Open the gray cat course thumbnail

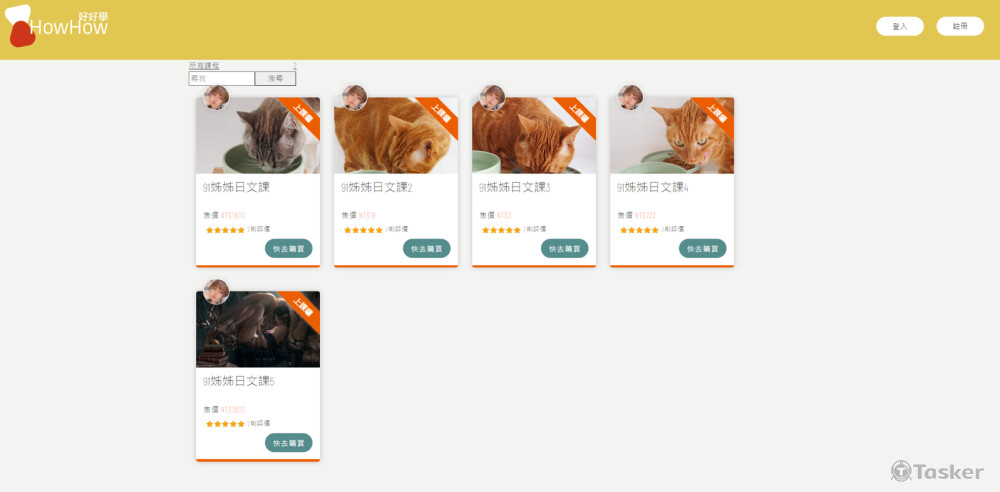point(258,135)
